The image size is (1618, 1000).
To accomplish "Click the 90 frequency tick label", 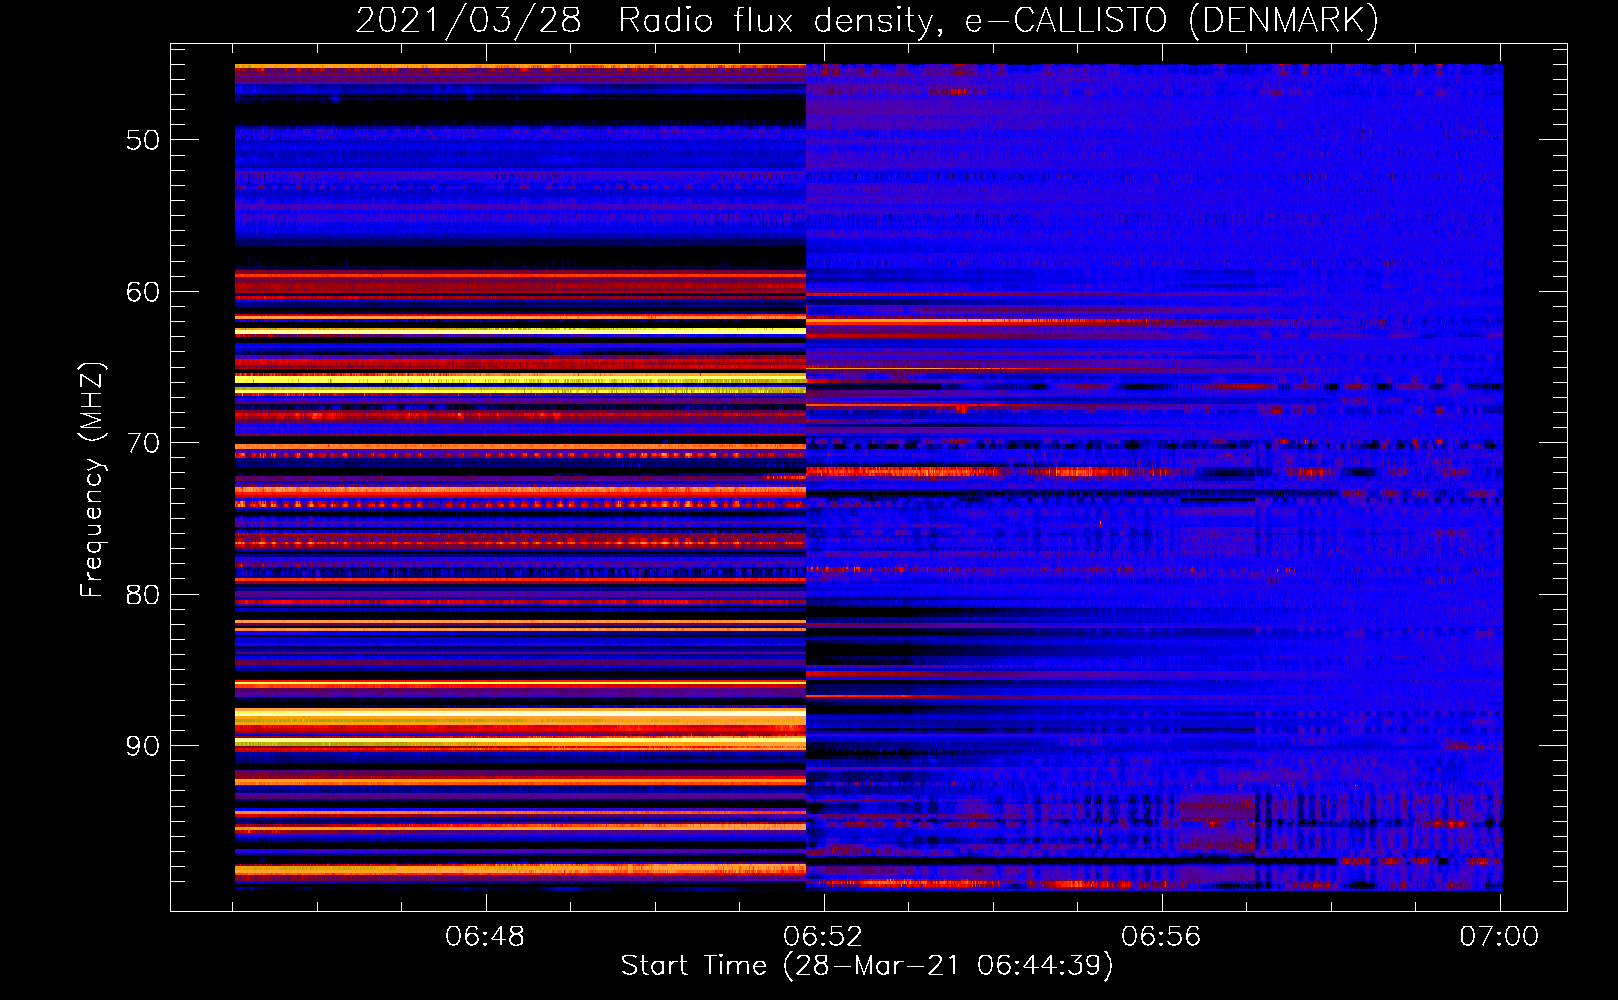I will tap(143, 746).
